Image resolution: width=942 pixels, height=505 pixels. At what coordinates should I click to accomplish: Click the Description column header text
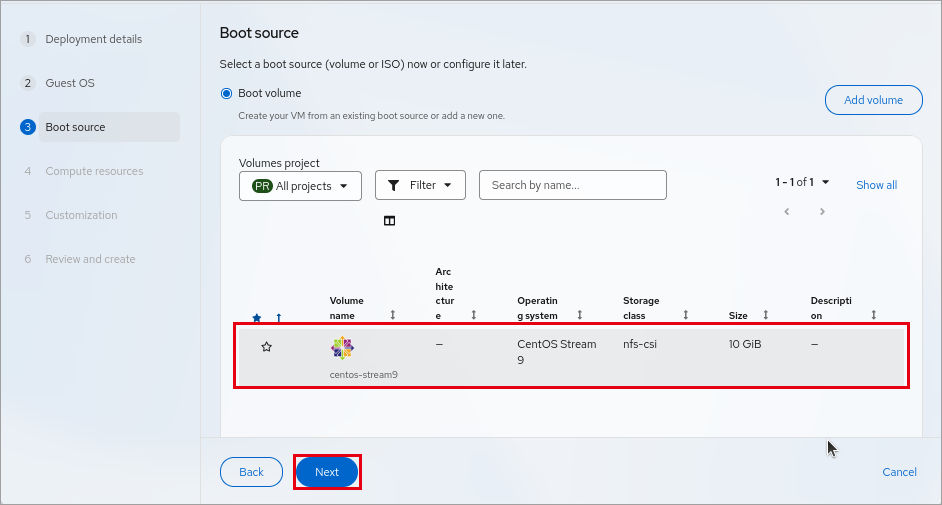(x=831, y=308)
